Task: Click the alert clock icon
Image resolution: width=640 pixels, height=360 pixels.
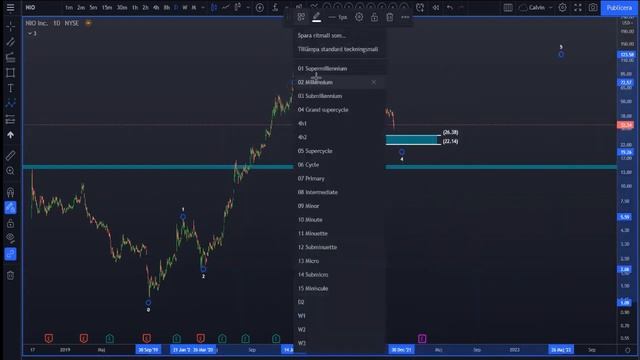Action: coord(420,7)
